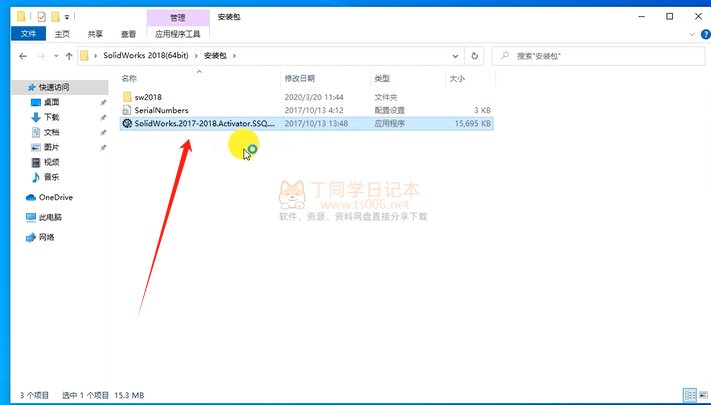Click Properties icon in quick access toolbar
711x405 pixels.
[42, 17]
